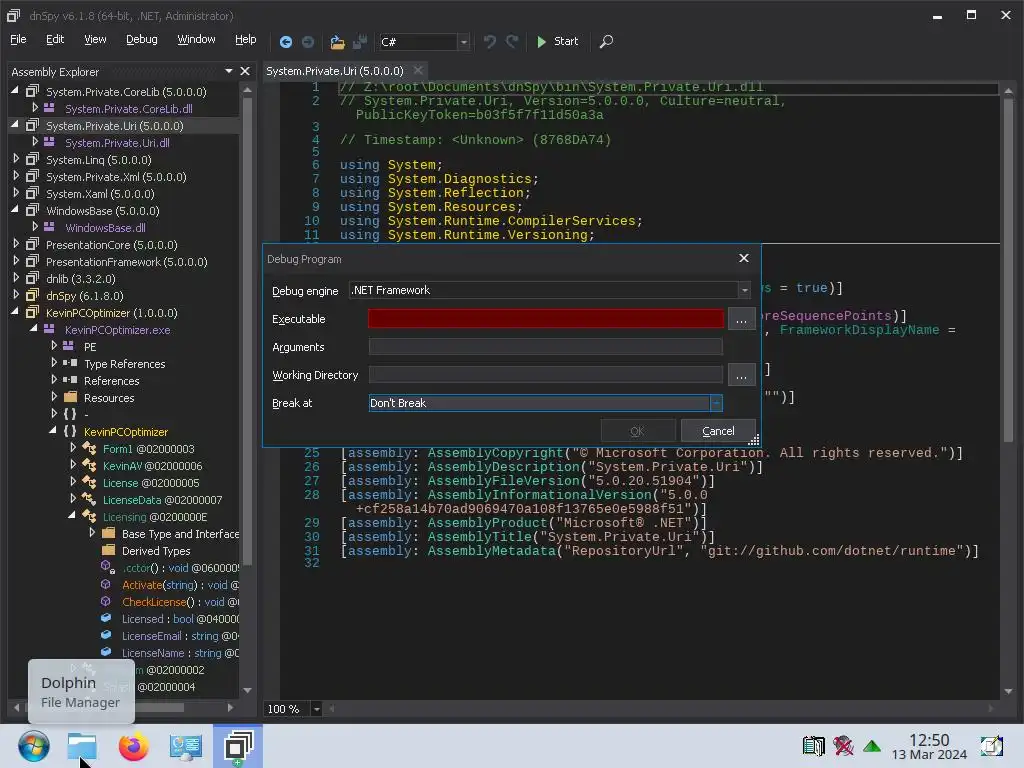1024x768 pixels.
Task: Click the Type References node icon
Action: [70, 362]
